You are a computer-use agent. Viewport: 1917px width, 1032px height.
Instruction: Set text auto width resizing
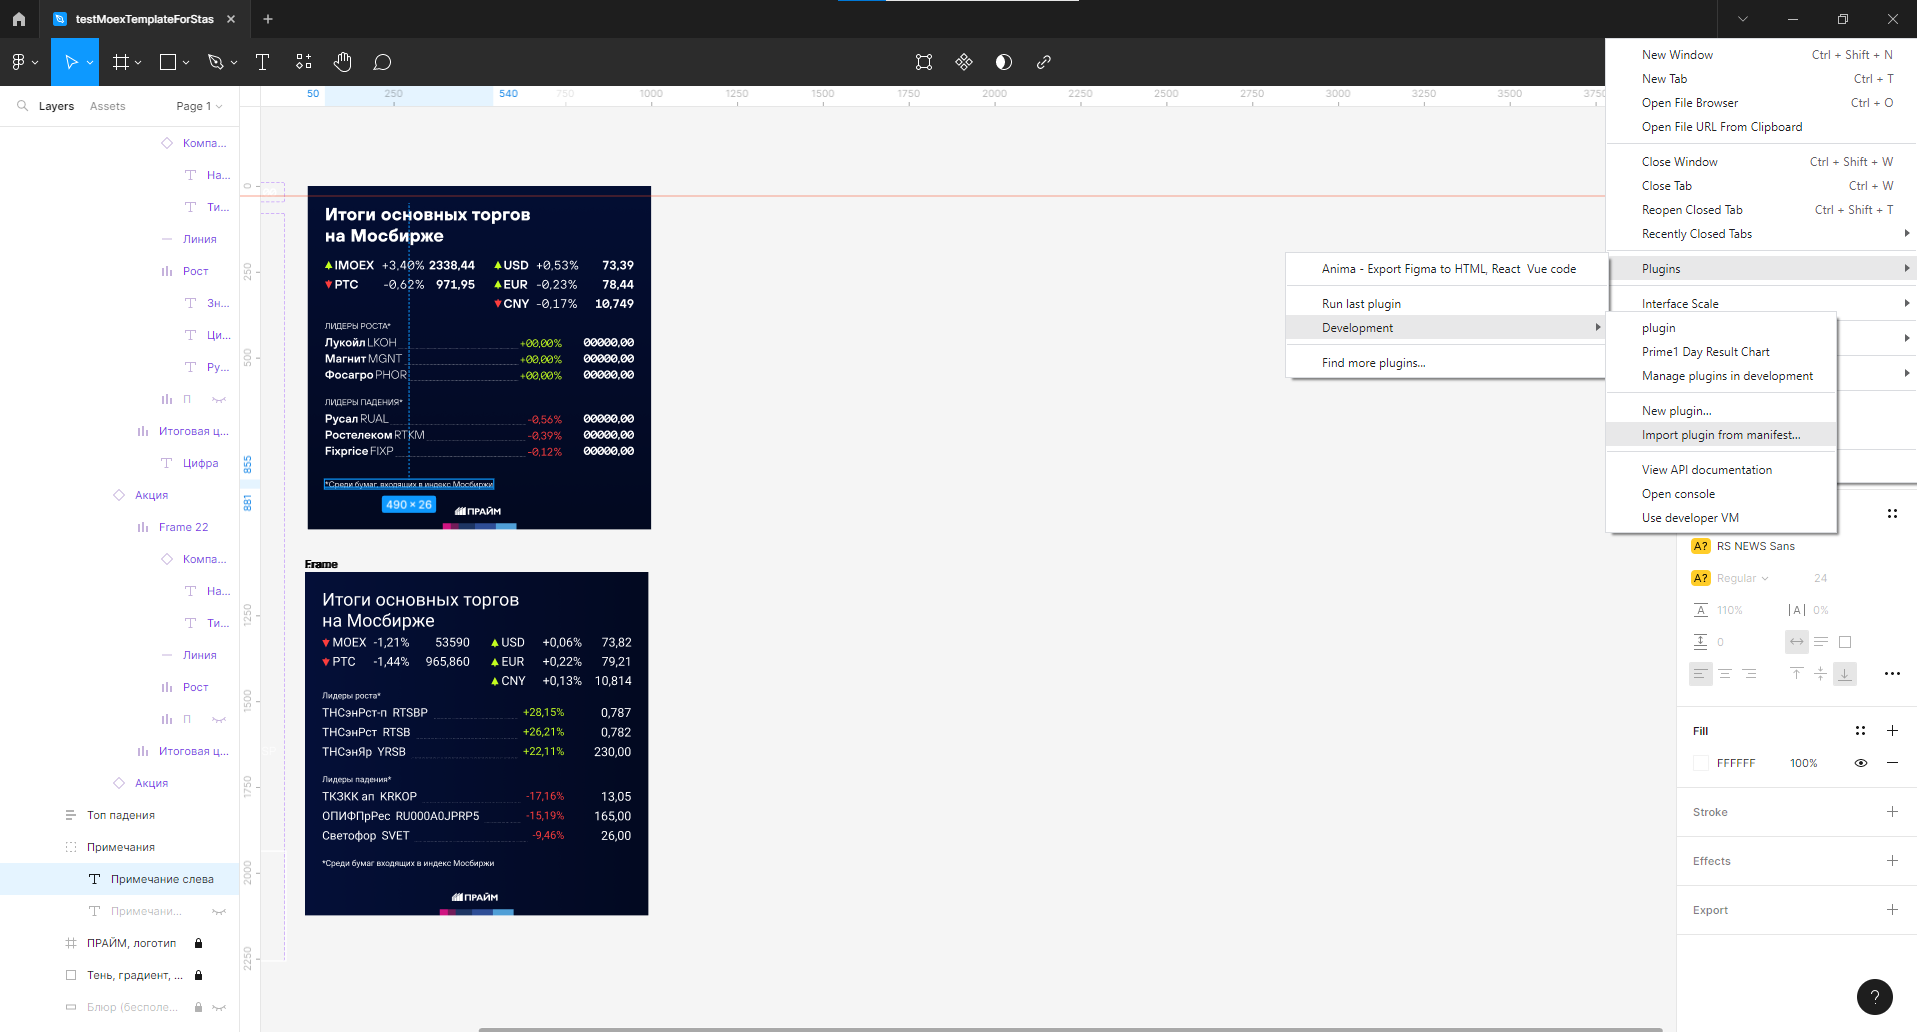click(1797, 642)
